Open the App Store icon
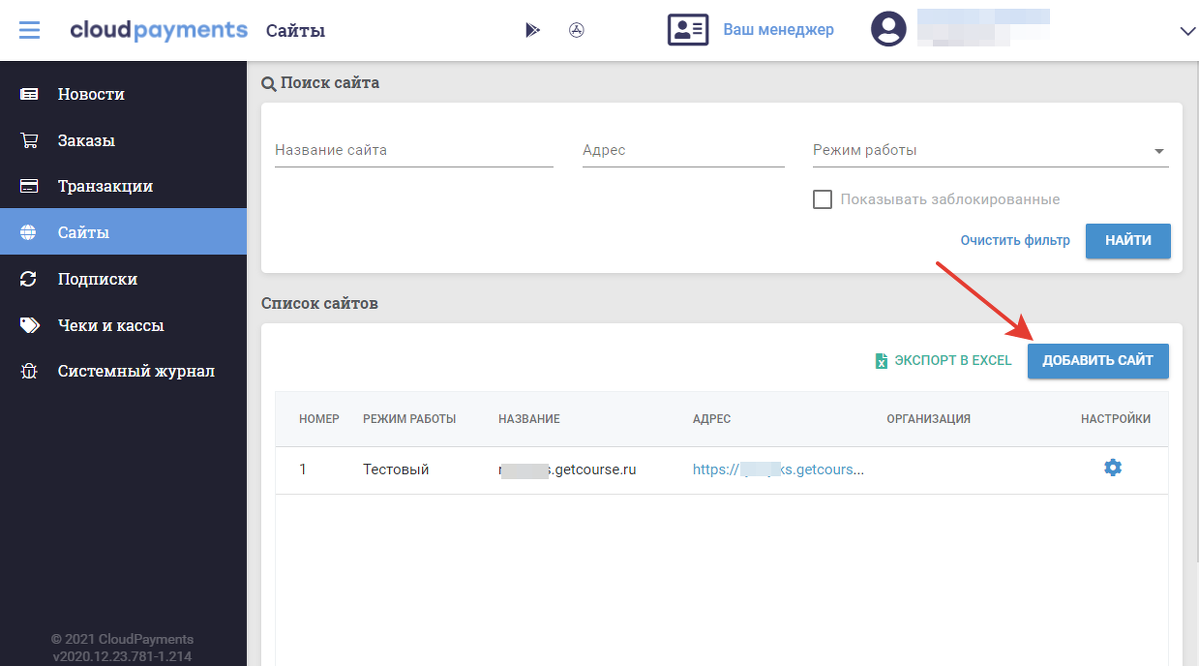This screenshot has height=666, width=1199. [x=576, y=30]
